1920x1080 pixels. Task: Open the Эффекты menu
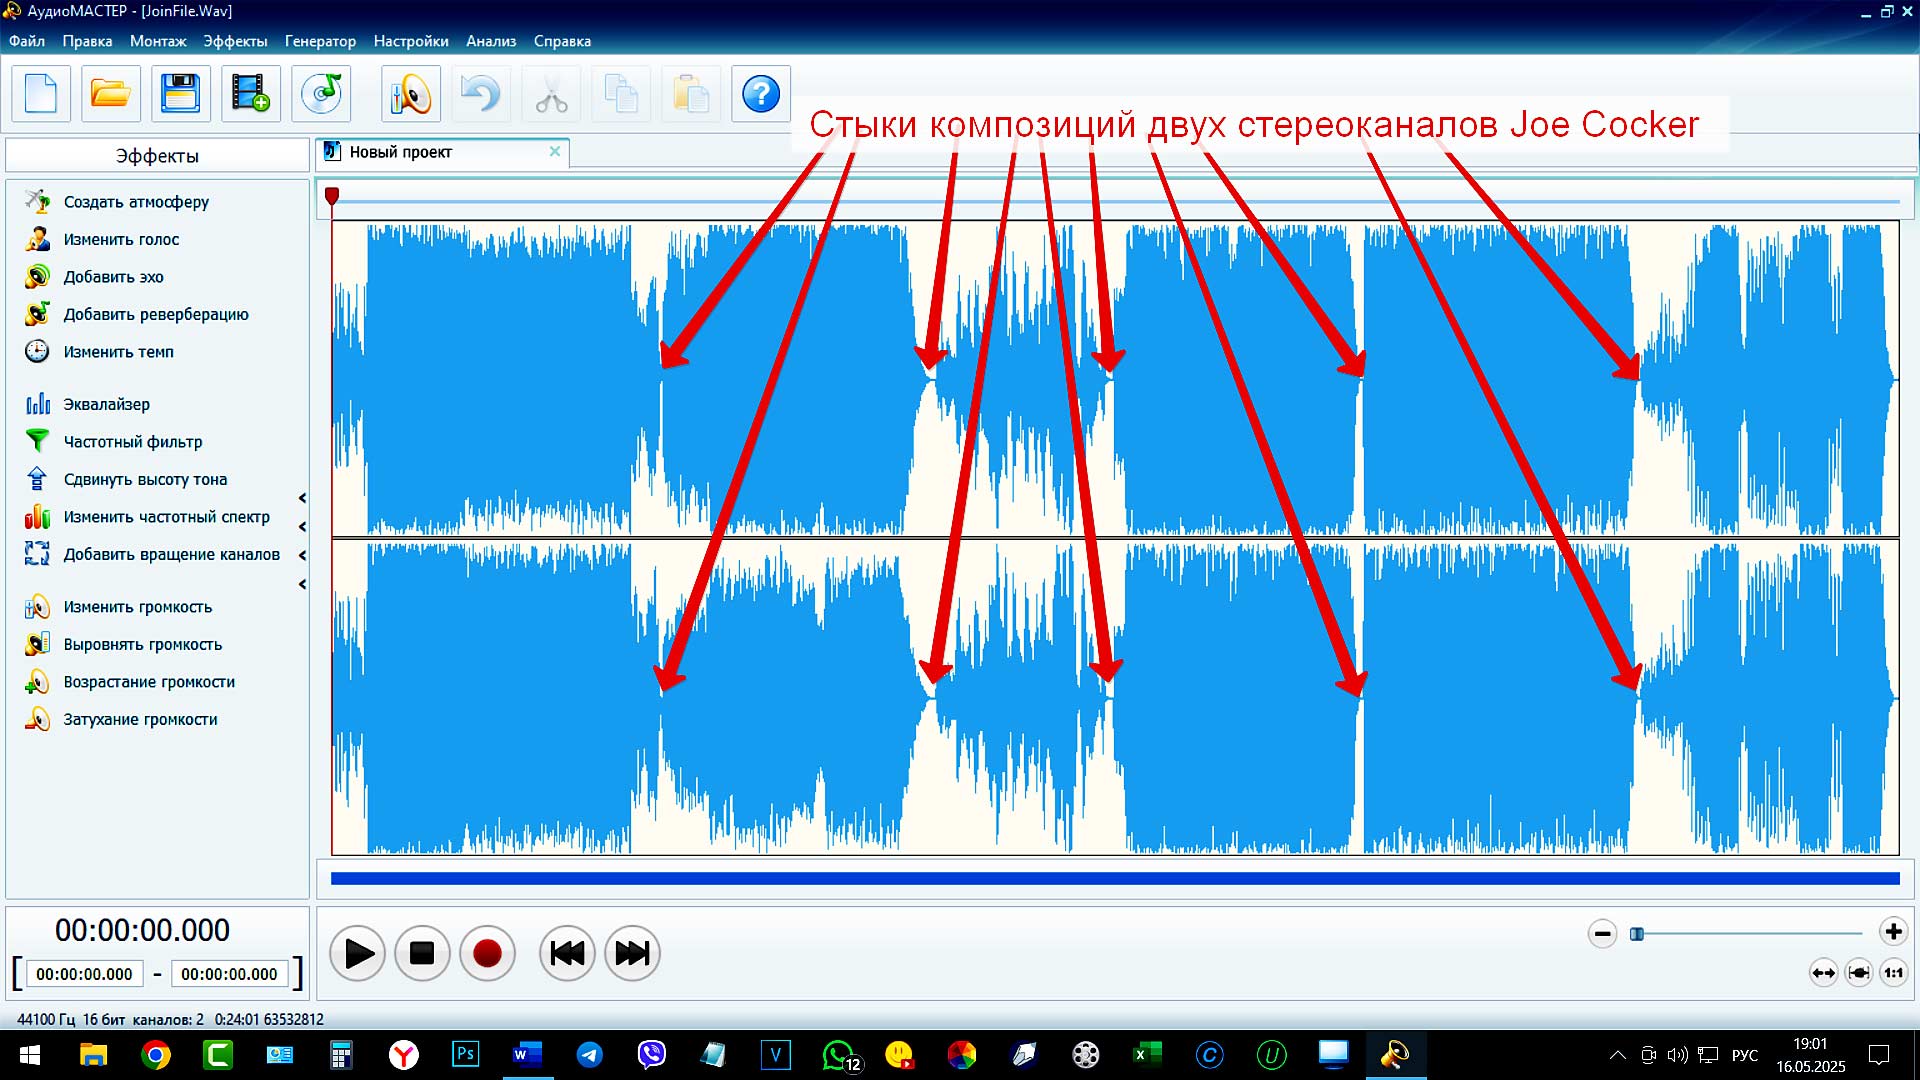click(235, 41)
